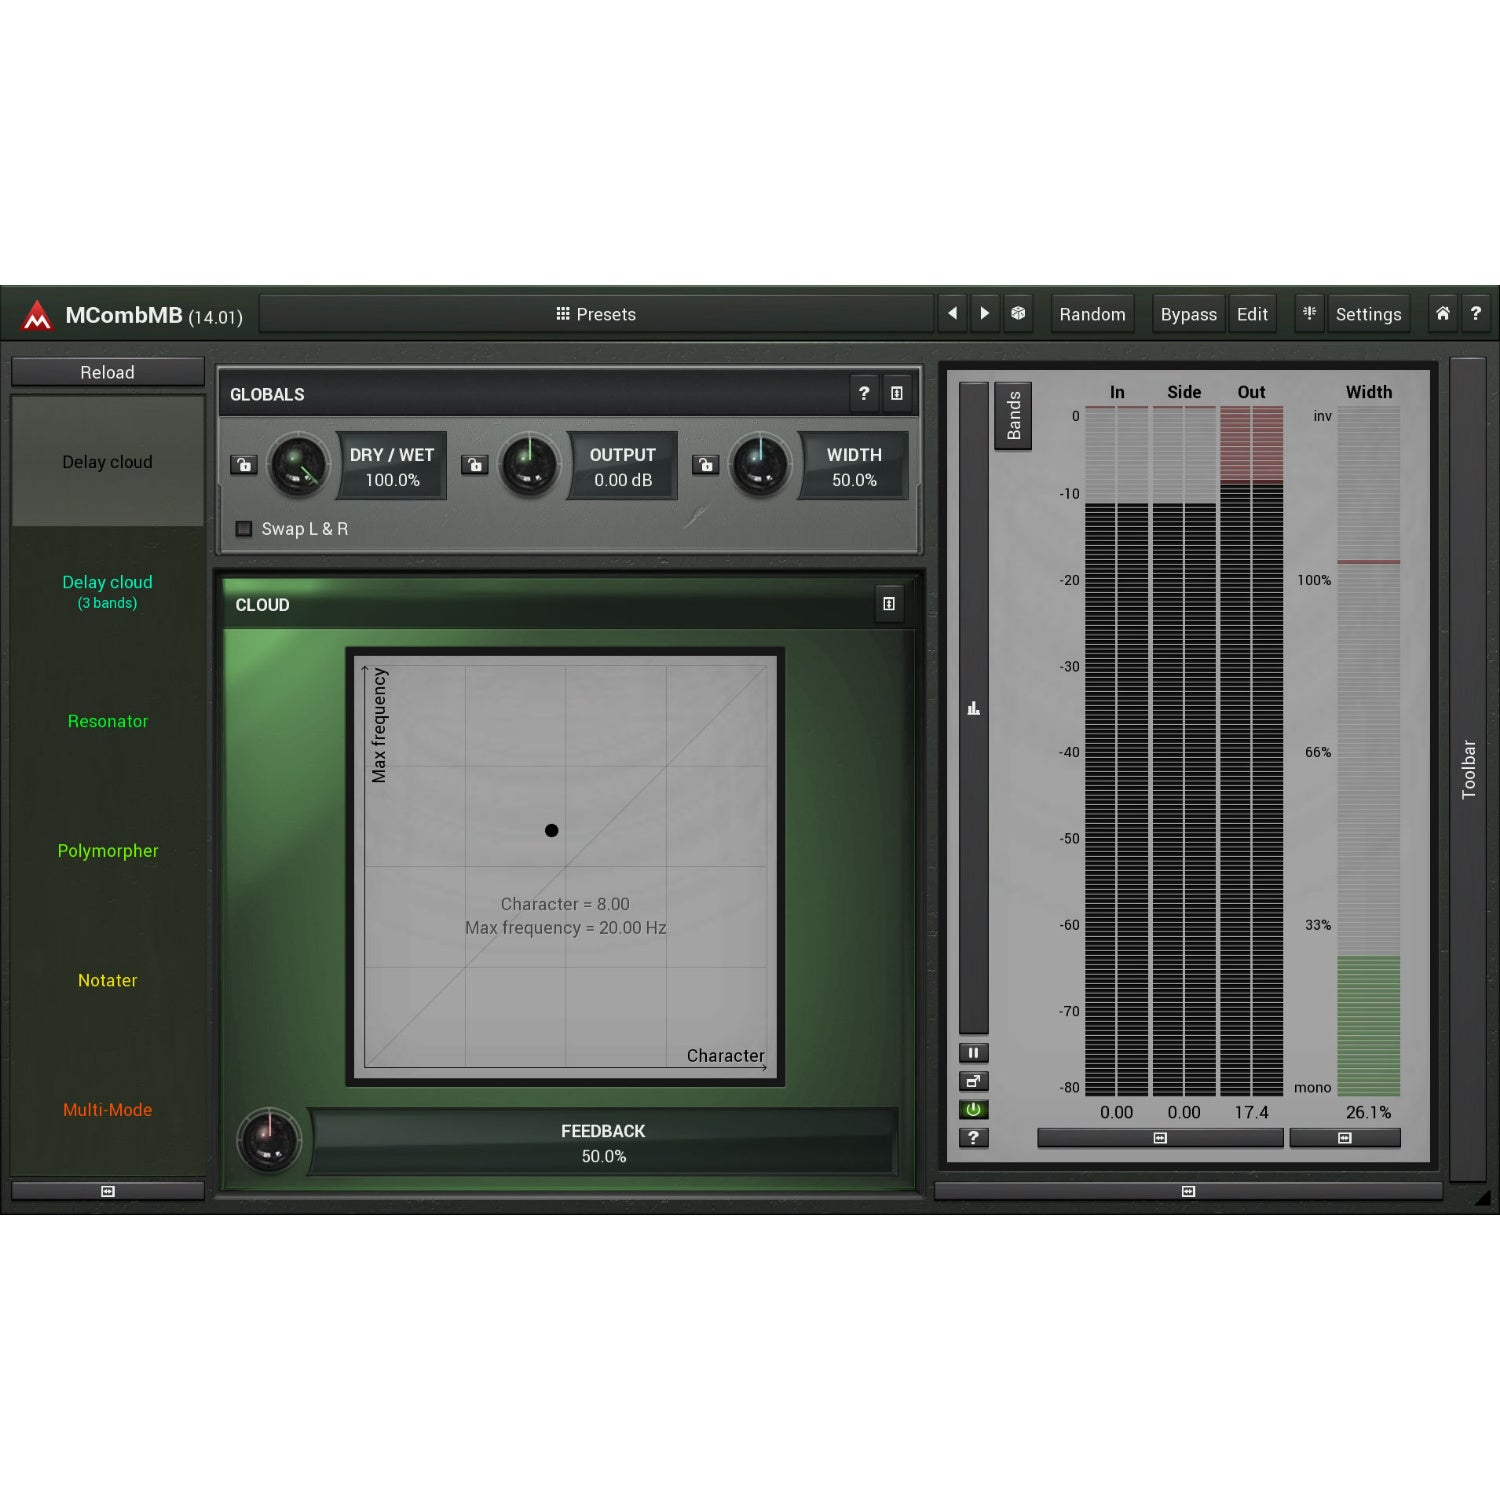
Task: Select the Delay cloud (3 bands) device
Action: (x=108, y=591)
